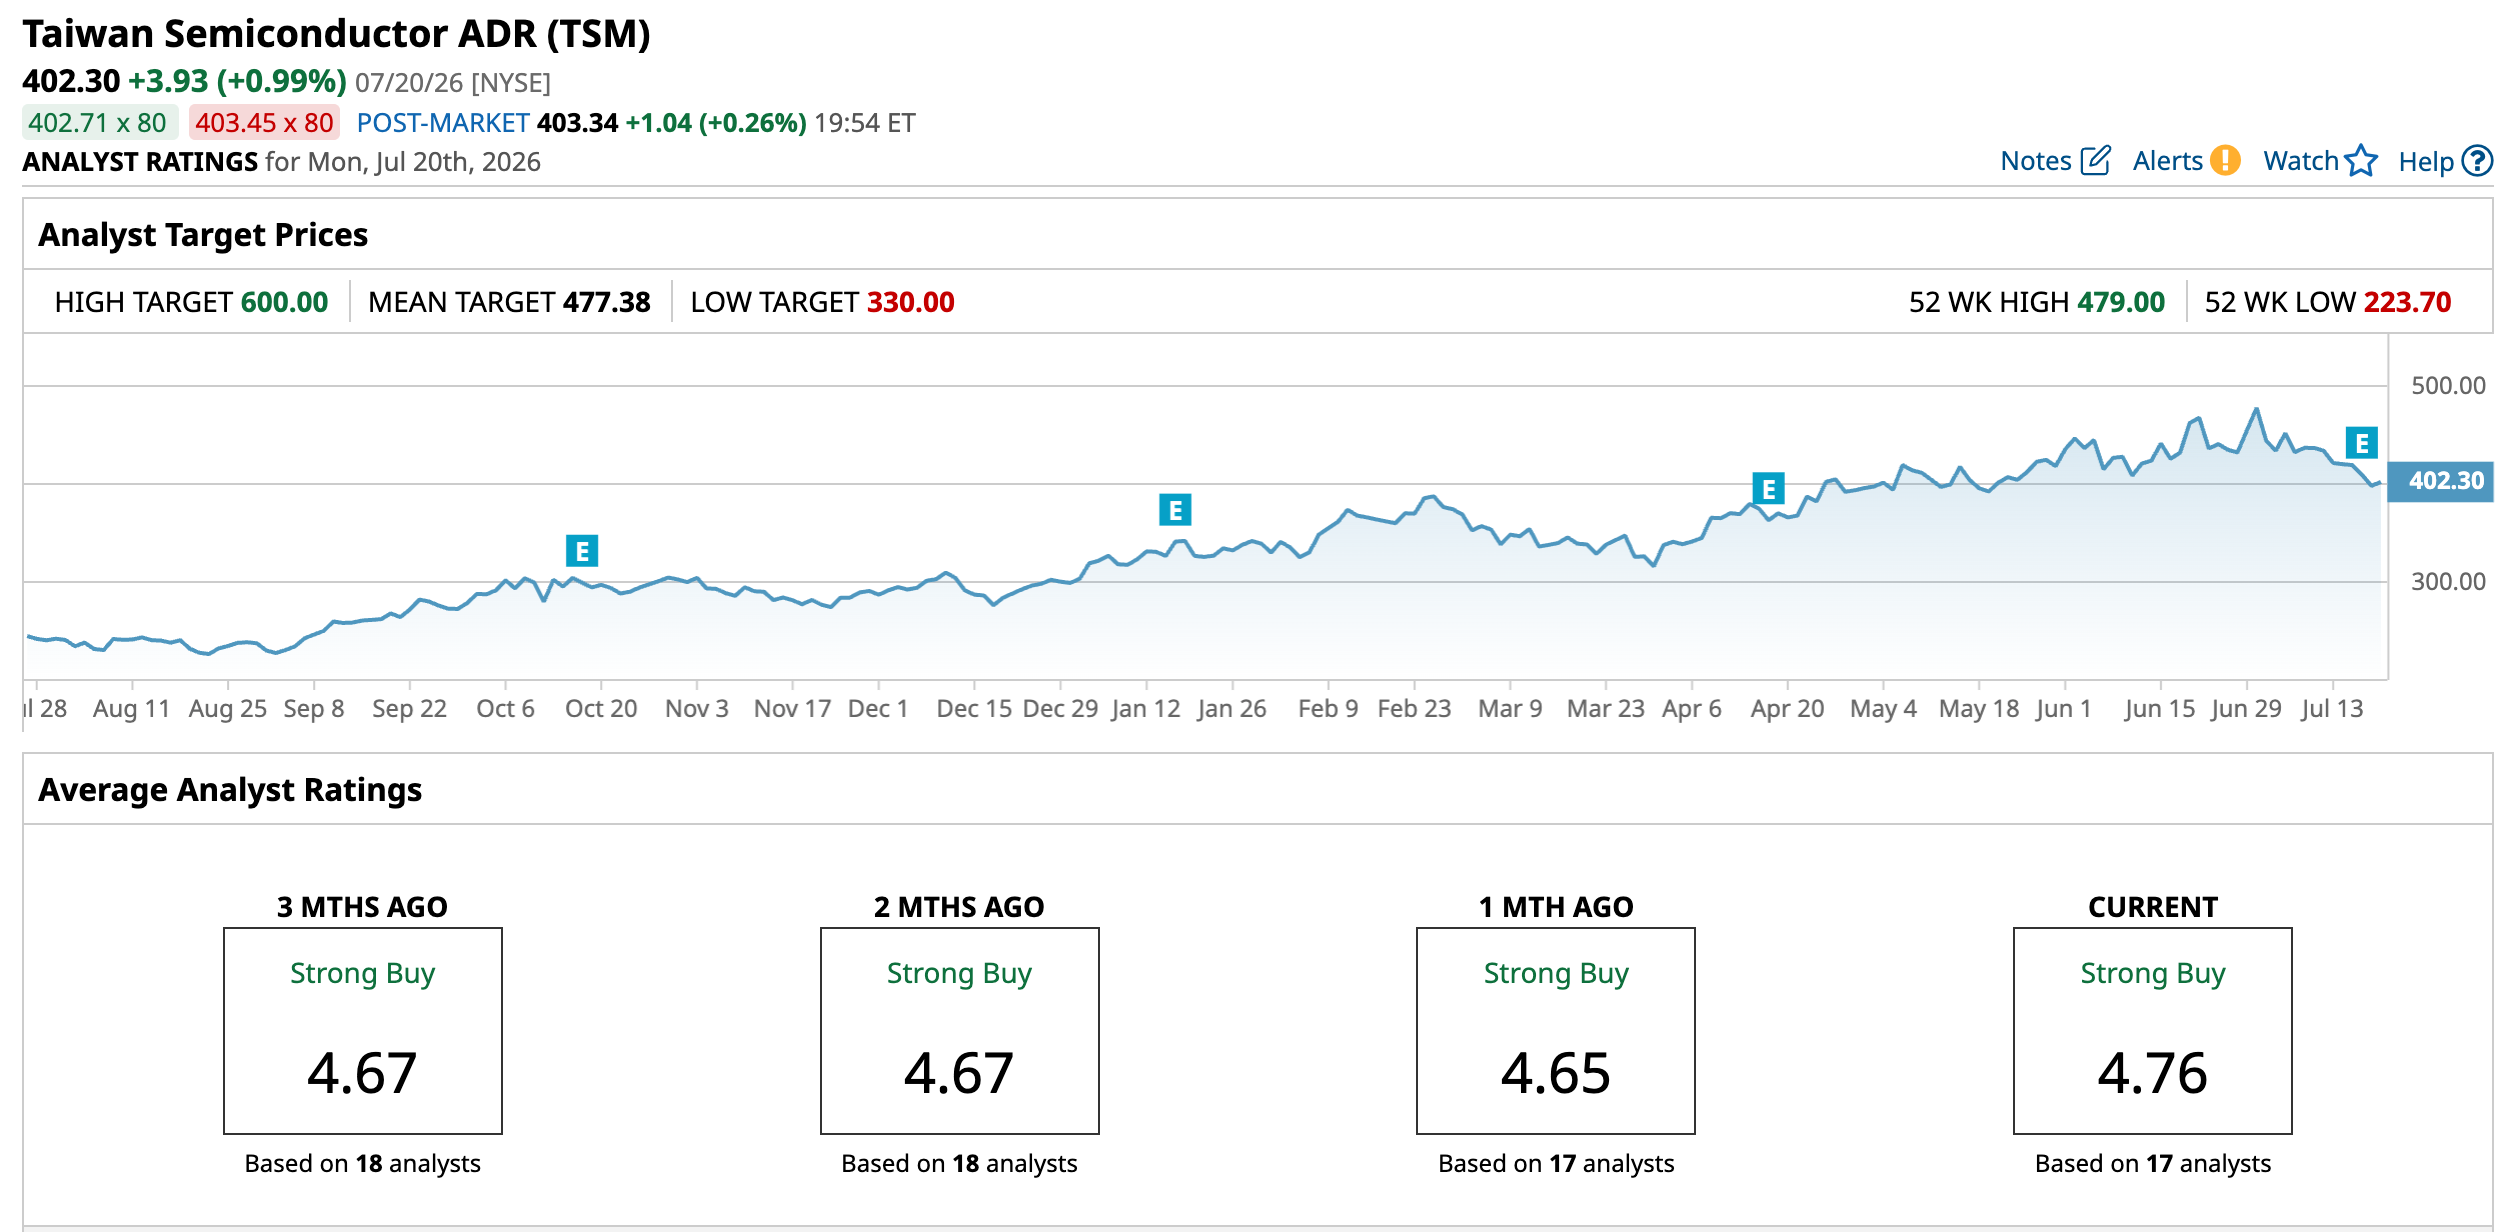
Task: Click the 402.30 current price chart label
Action: [x=2440, y=481]
